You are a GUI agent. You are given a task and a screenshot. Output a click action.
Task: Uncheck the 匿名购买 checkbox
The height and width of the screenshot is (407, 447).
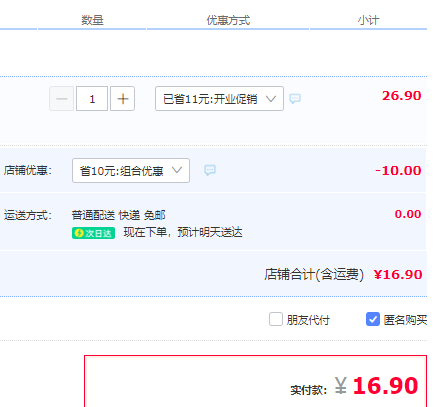[x=373, y=319]
